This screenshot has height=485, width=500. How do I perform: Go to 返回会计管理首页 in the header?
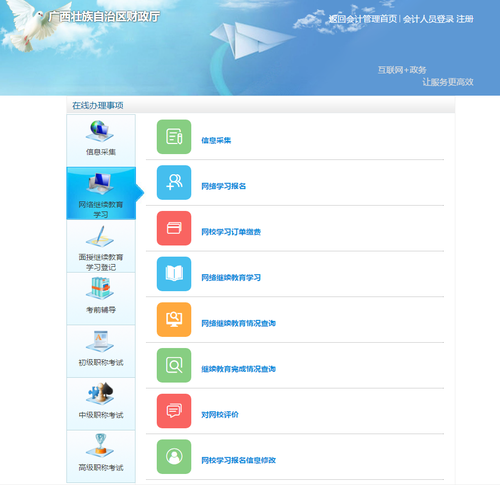pos(363,19)
